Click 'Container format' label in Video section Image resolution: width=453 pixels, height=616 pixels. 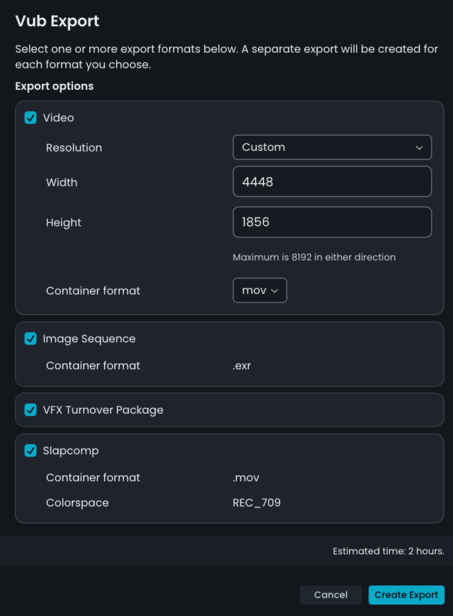tap(93, 291)
